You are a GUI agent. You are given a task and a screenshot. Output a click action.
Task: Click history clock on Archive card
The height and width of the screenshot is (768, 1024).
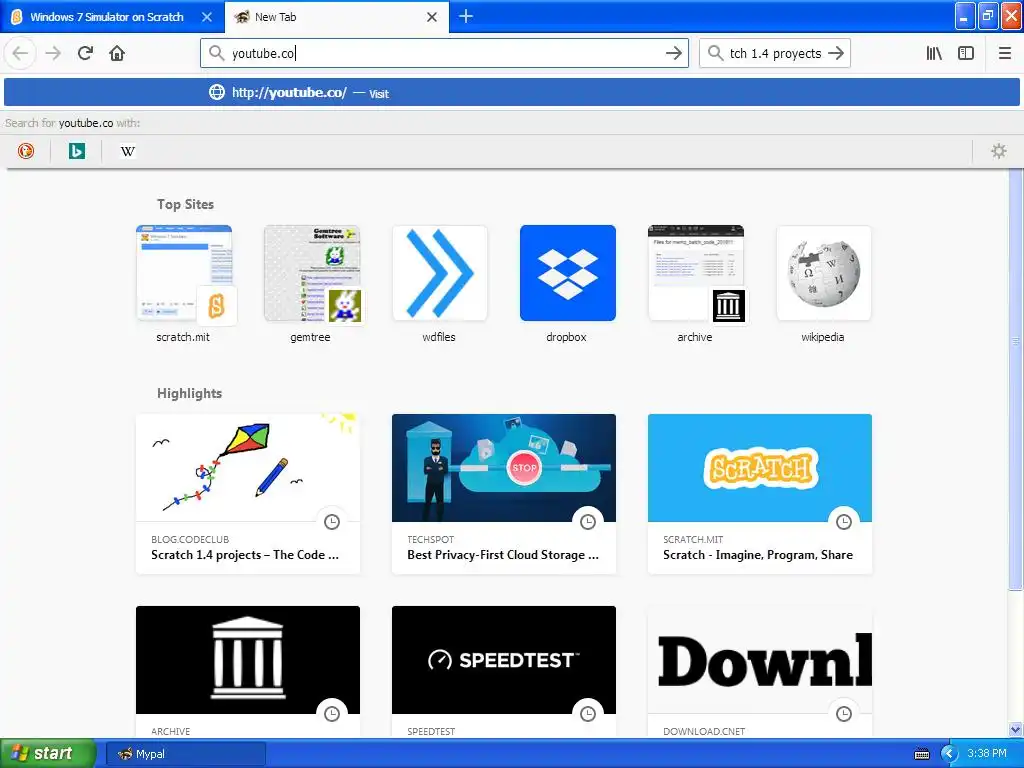tap(332, 714)
